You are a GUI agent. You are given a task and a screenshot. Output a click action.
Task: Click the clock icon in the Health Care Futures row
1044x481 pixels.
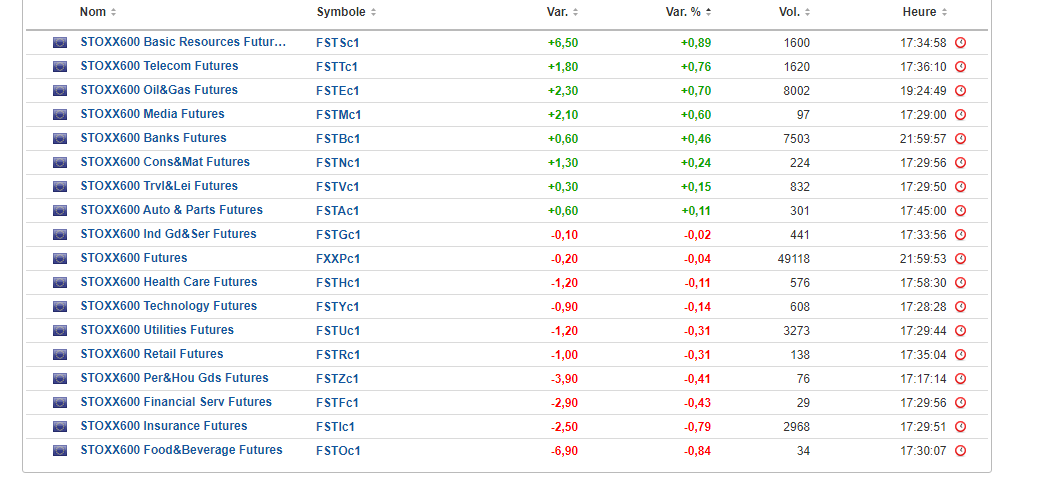pyautogui.click(x=961, y=283)
